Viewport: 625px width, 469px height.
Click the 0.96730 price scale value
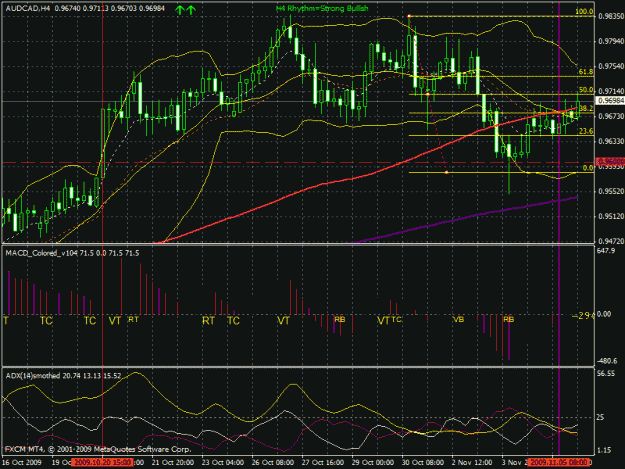point(611,116)
